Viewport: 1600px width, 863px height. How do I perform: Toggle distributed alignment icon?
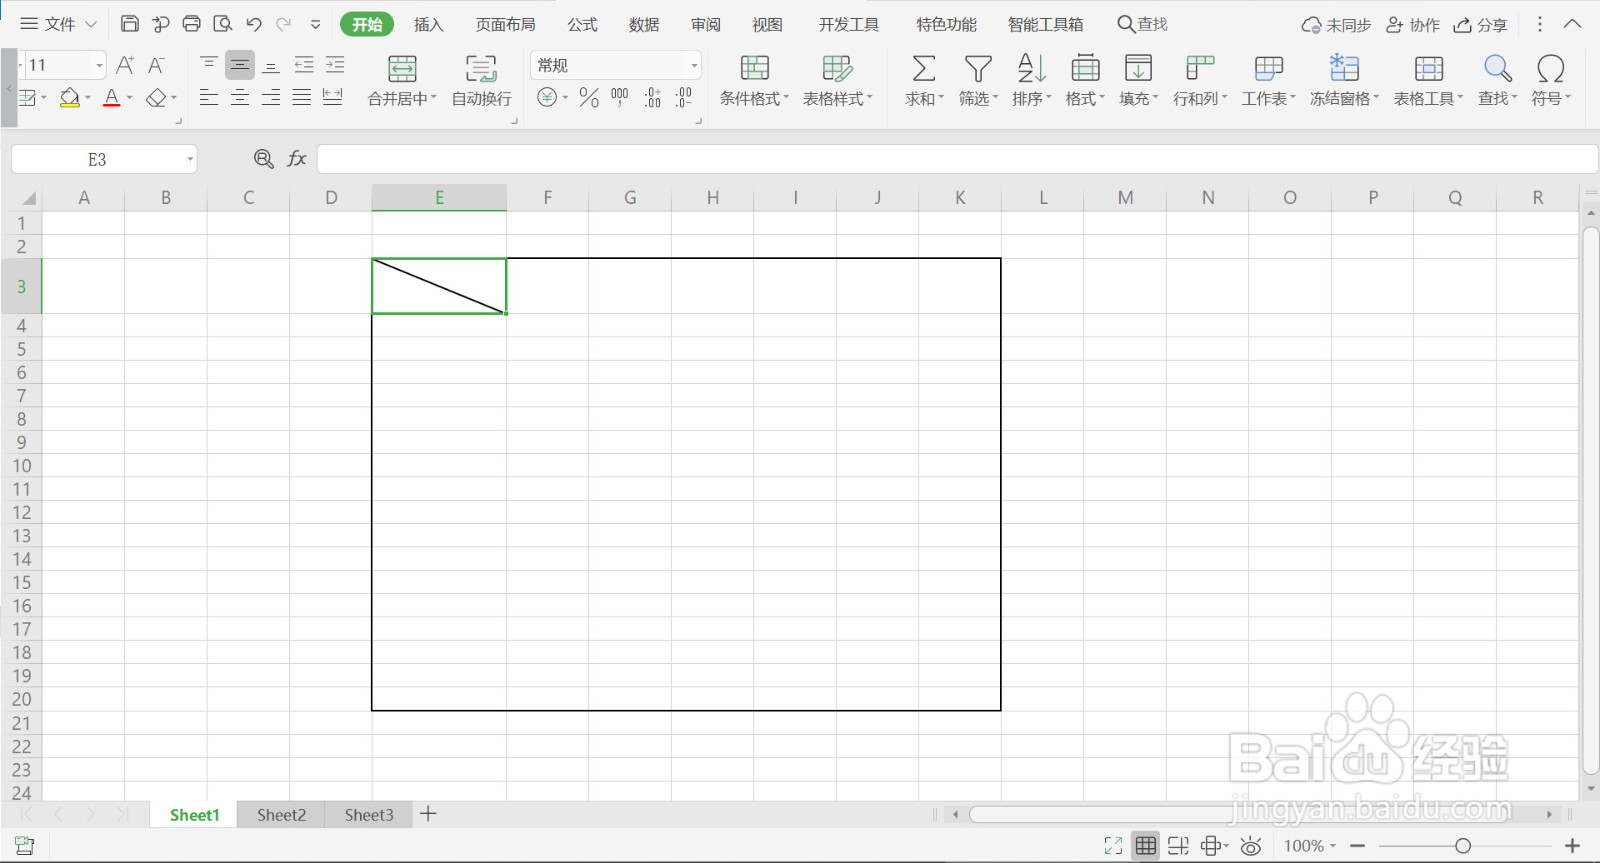coord(333,97)
